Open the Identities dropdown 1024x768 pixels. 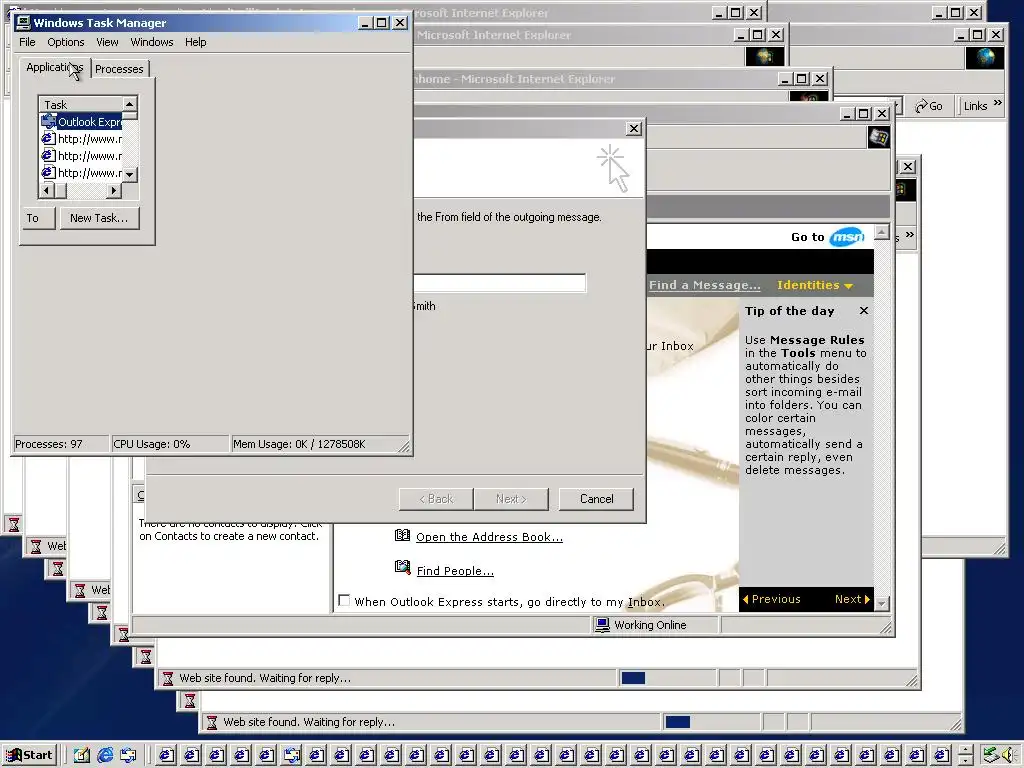coord(814,285)
